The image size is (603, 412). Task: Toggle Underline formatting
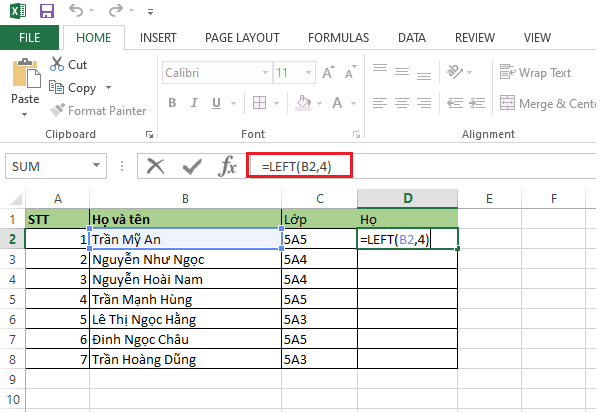[x=216, y=103]
